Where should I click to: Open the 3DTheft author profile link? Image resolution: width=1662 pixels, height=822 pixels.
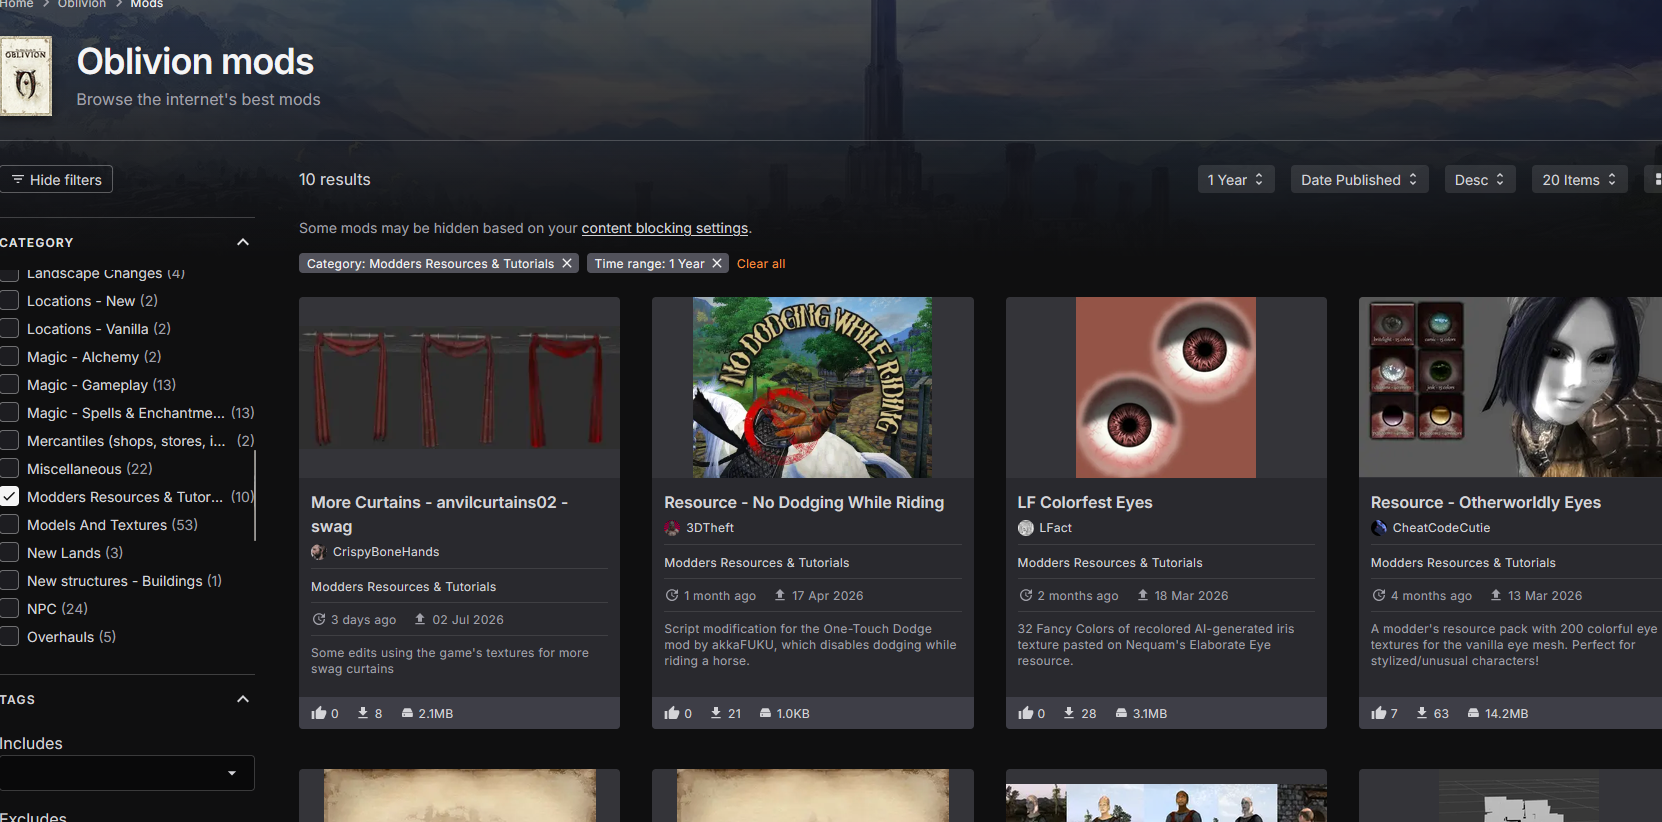click(x=710, y=528)
